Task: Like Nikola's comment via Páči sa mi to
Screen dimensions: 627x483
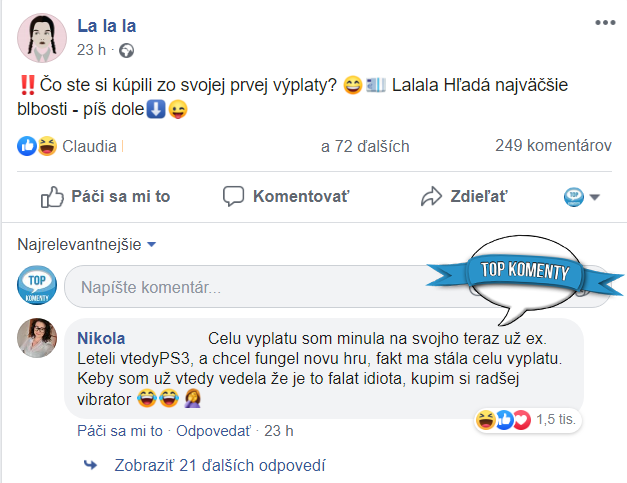Action: 120,431
